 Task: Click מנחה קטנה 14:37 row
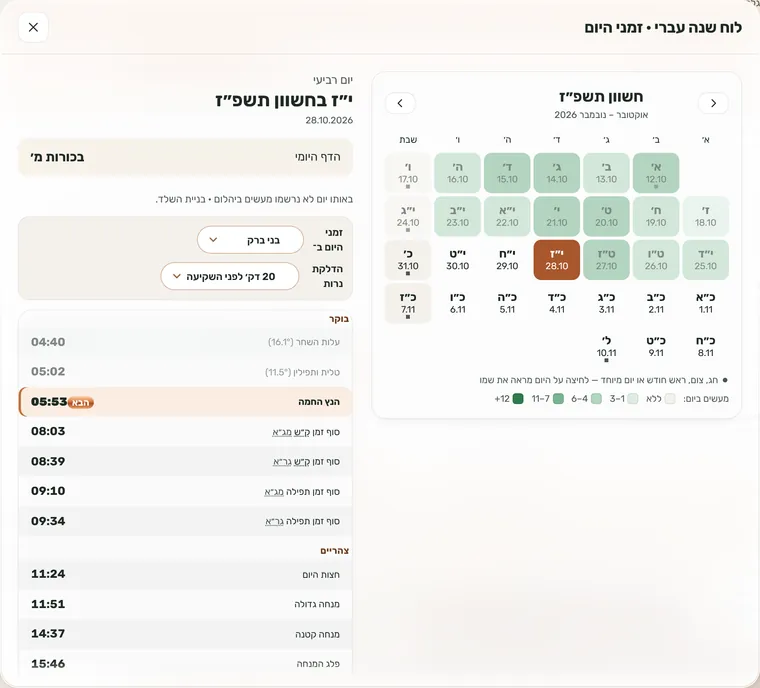(185, 634)
